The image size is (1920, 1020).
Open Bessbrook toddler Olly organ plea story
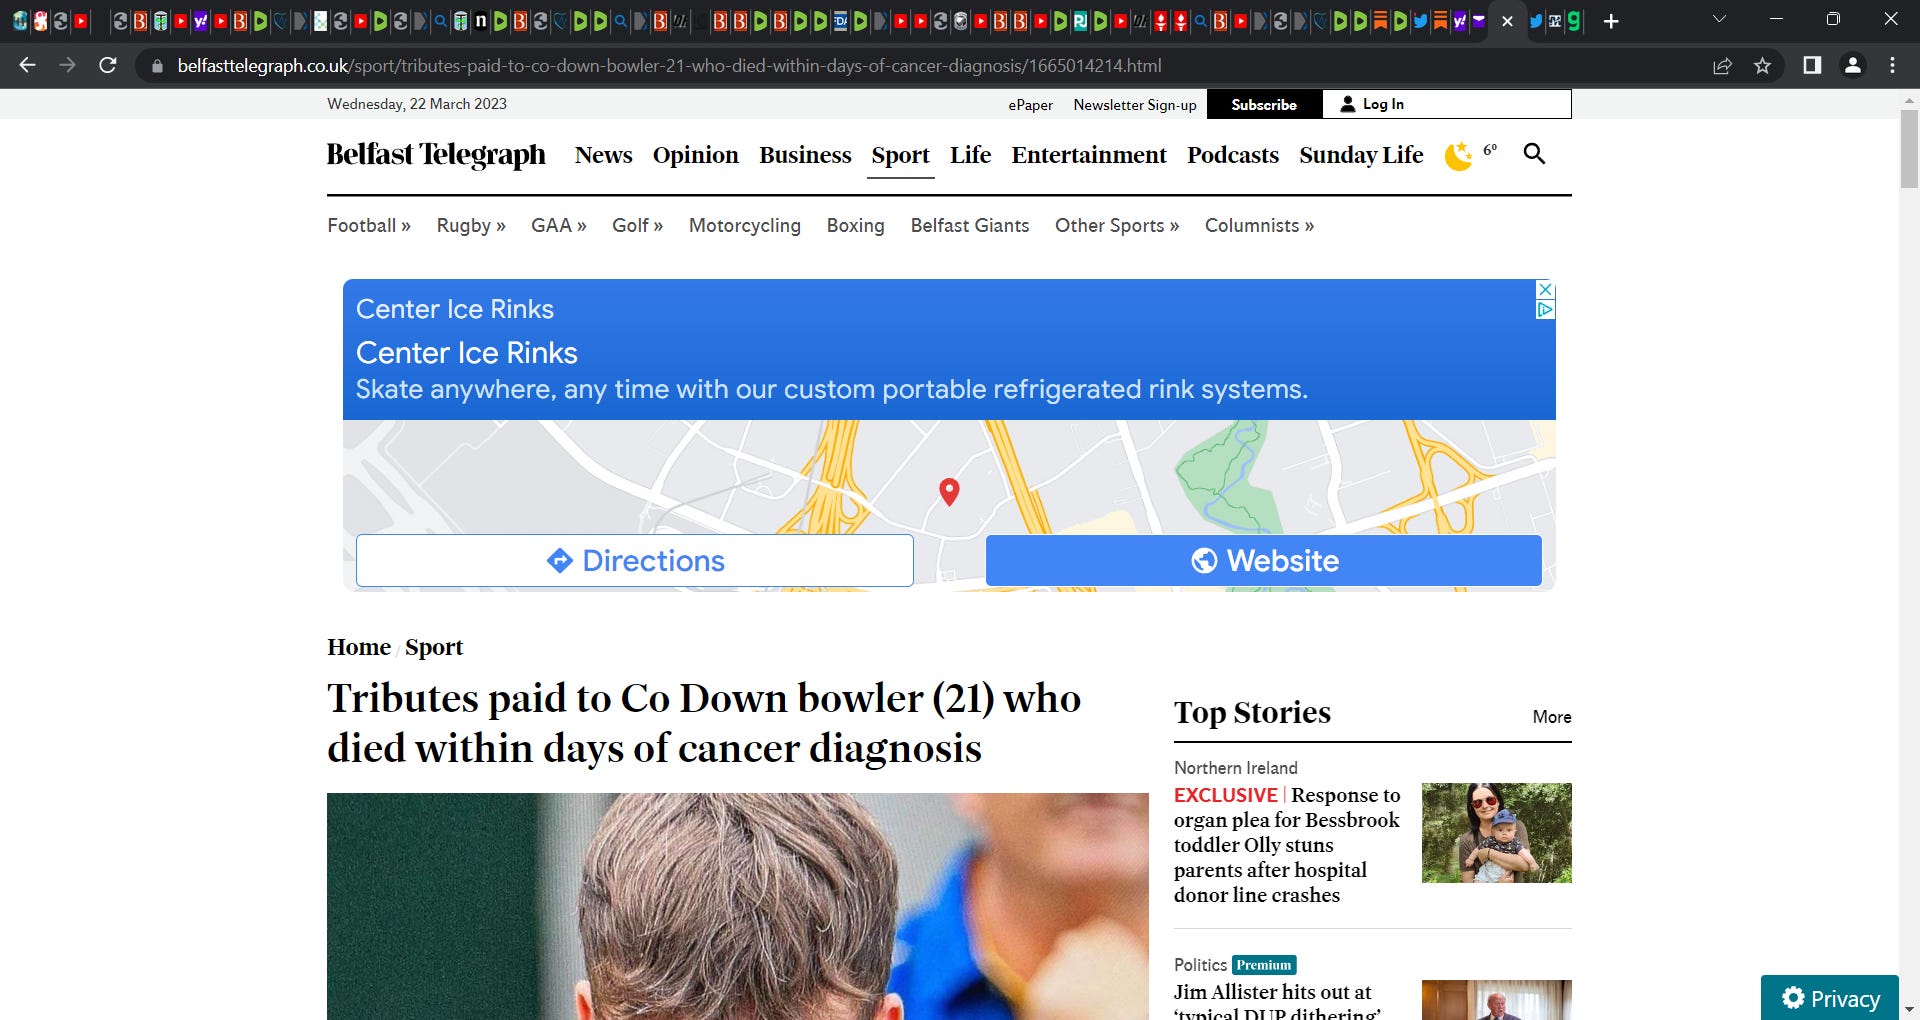coord(1288,845)
